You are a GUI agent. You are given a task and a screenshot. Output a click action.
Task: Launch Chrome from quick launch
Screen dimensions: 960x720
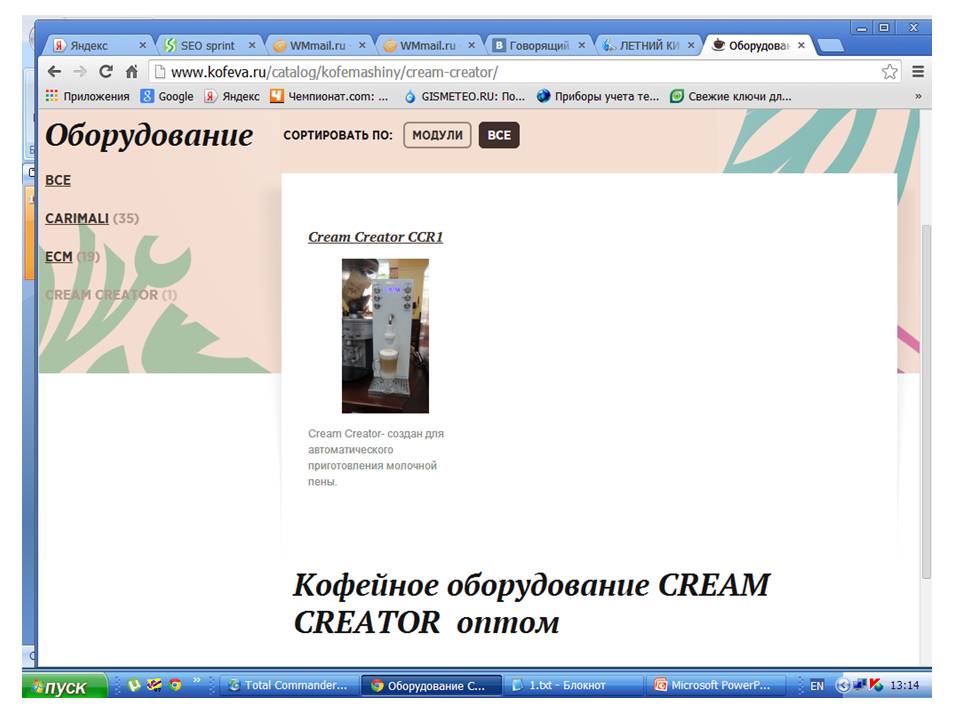tap(175, 686)
